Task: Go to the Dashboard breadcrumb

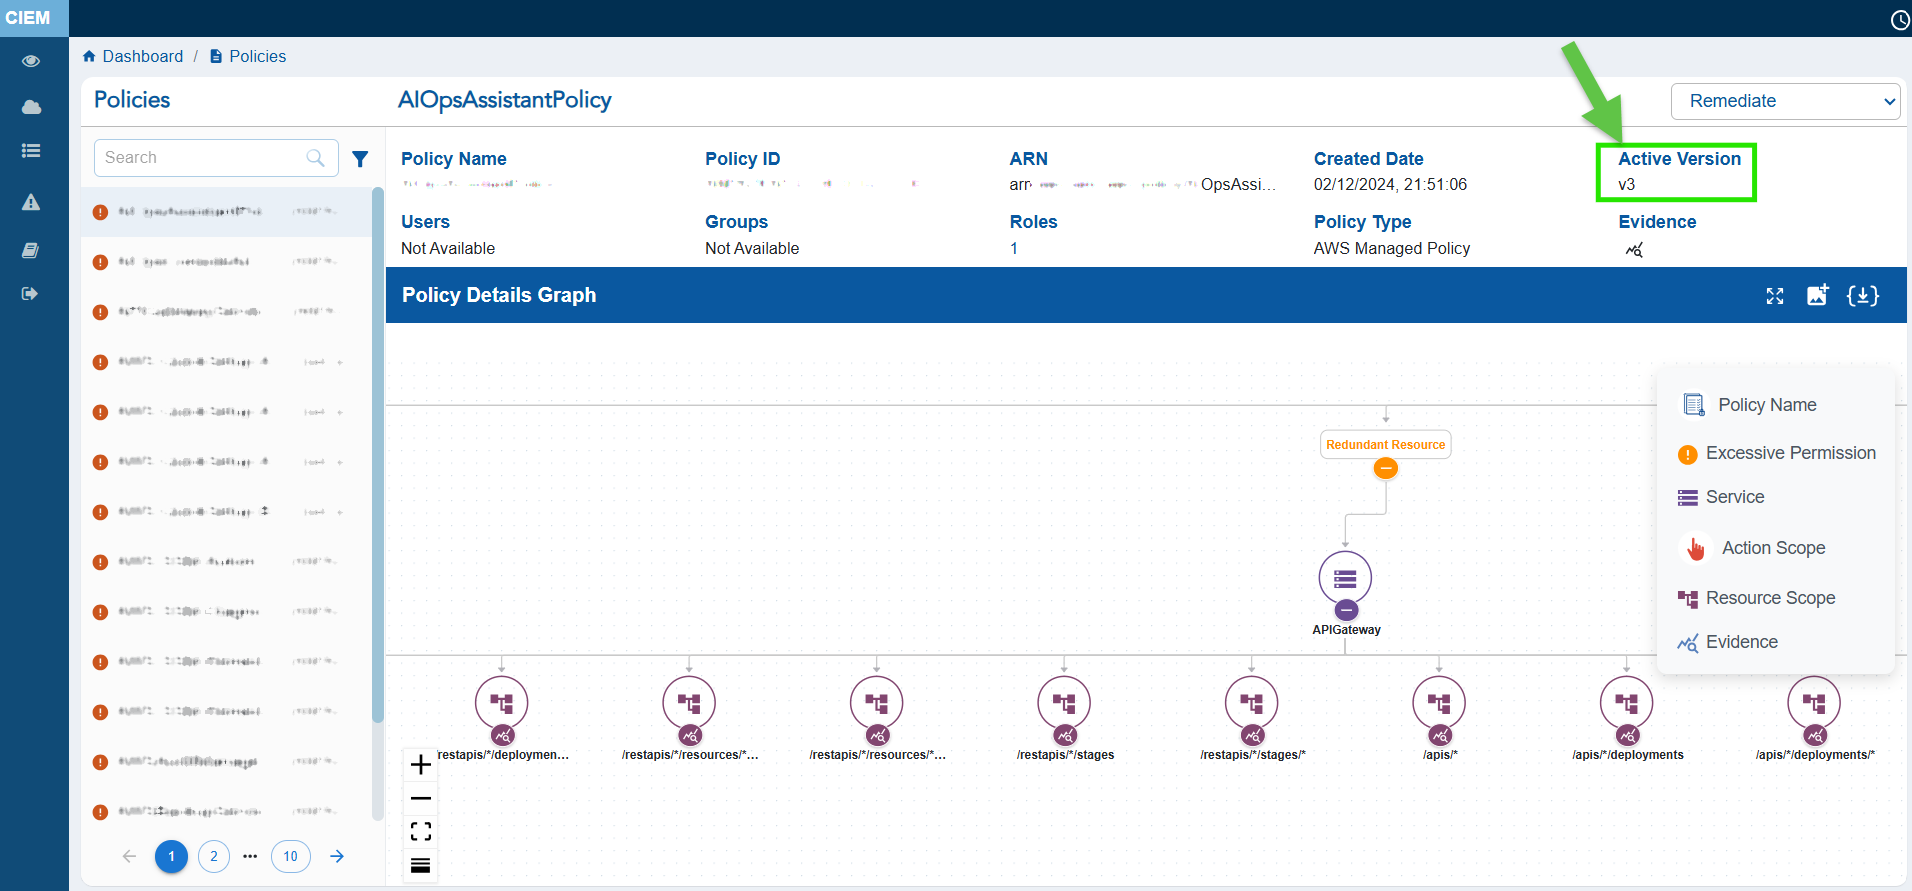Action: pyautogui.click(x=142, y=56)
